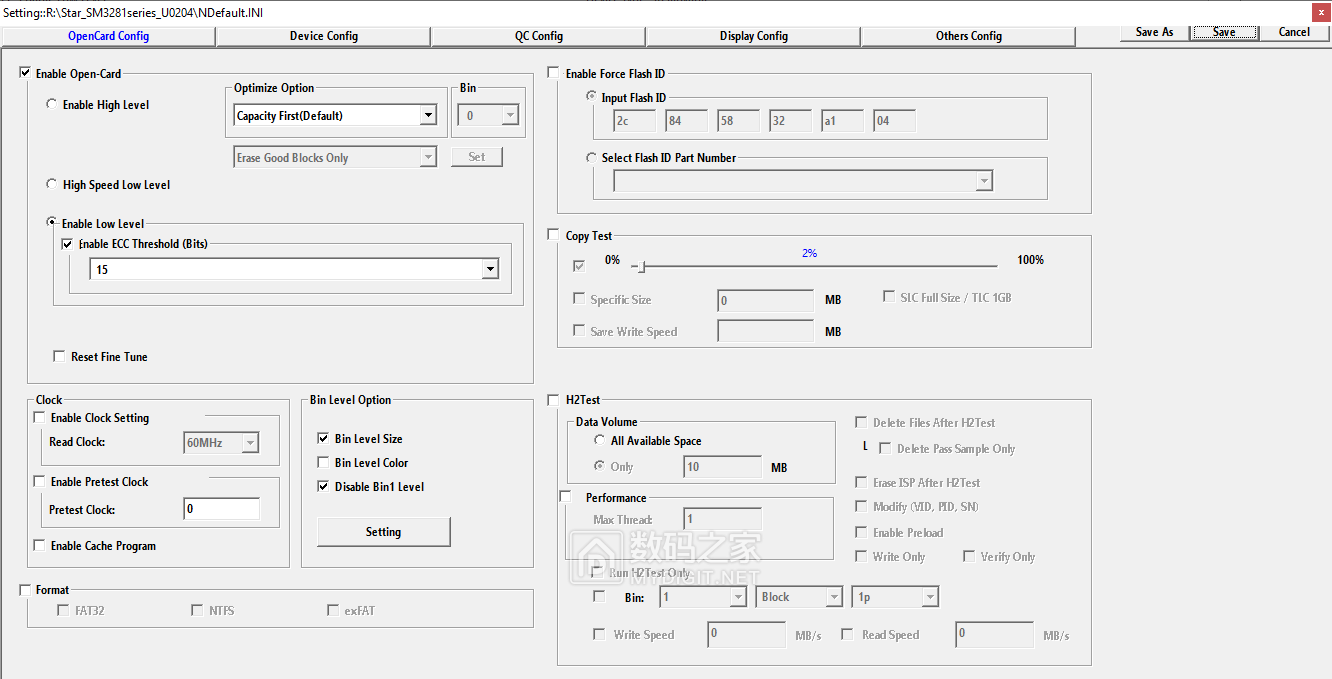Check the Enable Force Flash ID option
This screenshot has height=679, width=1332.
555,74
